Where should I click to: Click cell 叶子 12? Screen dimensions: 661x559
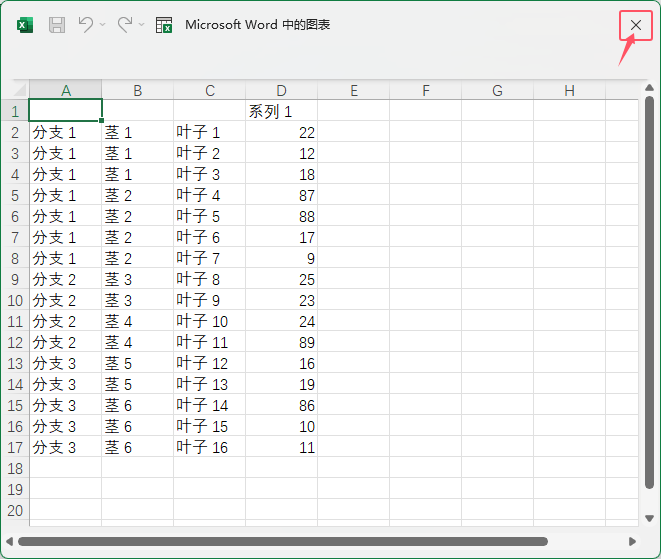click(210, 363)
